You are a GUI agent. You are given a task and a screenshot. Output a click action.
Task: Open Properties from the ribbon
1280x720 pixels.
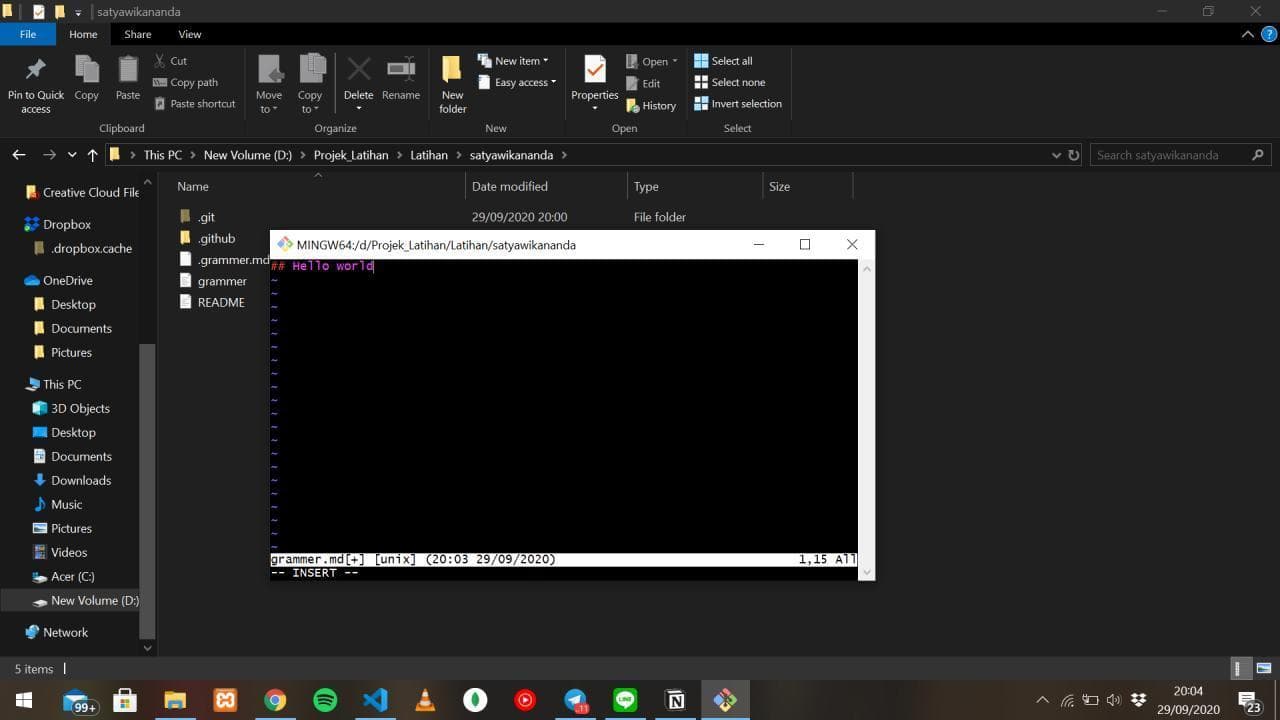click(x=595, y=72)
